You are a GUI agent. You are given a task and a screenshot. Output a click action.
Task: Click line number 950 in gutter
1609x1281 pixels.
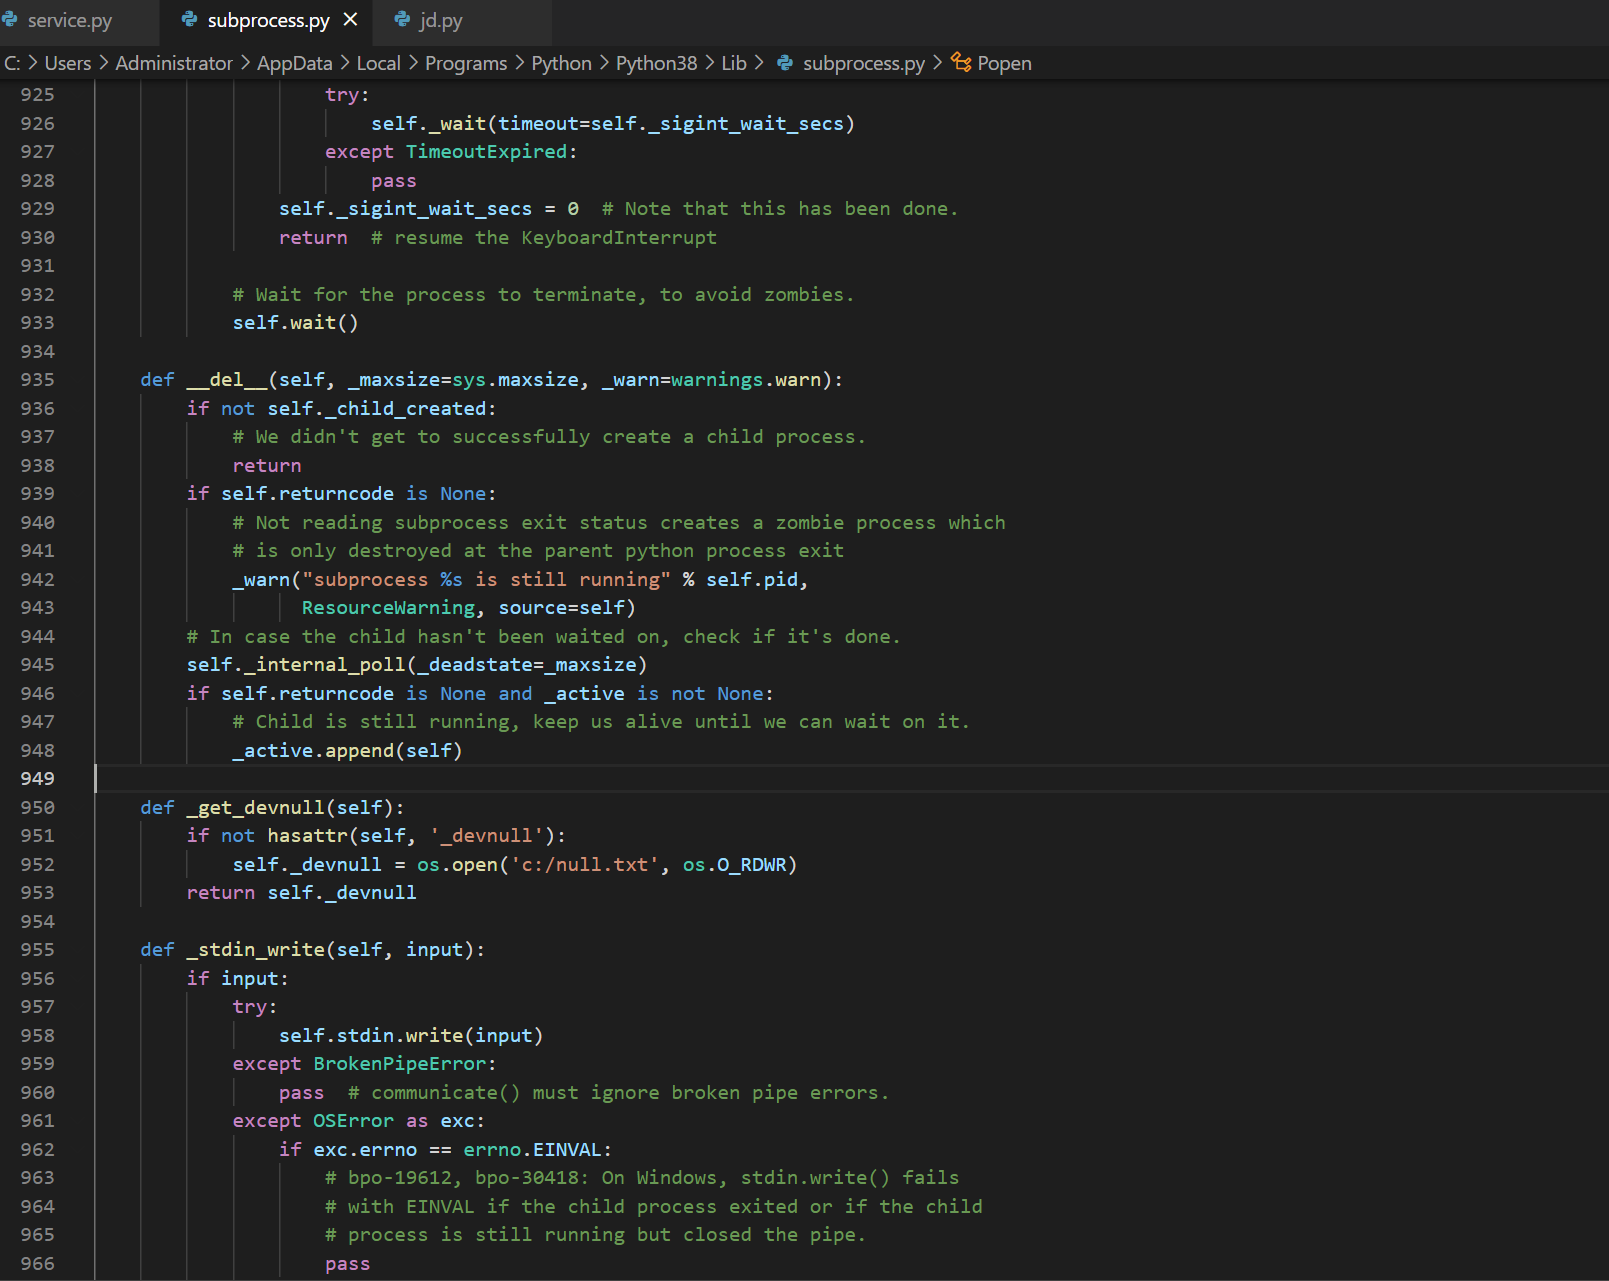[x=37, y=807]
